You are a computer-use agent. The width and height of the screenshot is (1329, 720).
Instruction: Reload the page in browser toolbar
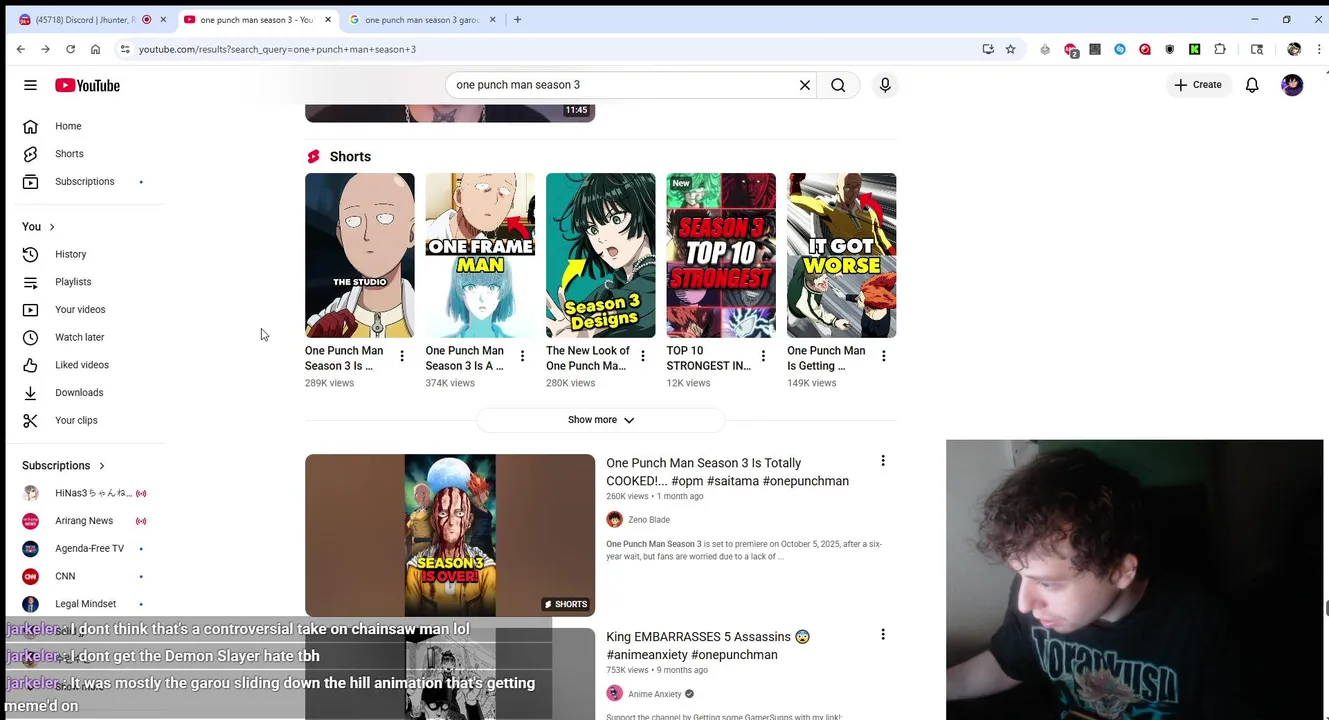click(x=70, y=49)
